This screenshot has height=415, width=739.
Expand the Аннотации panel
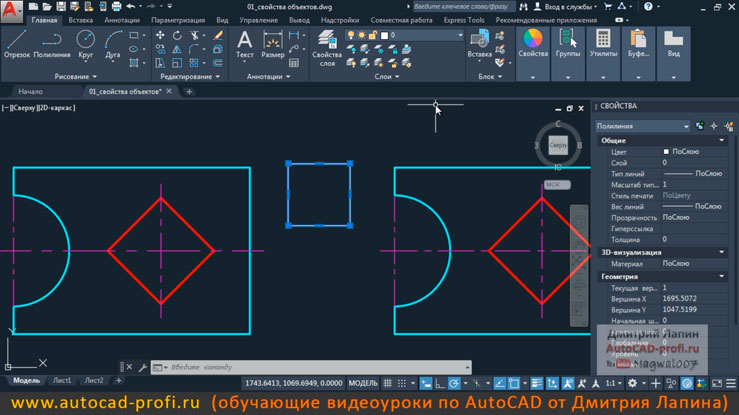(269, 76)
